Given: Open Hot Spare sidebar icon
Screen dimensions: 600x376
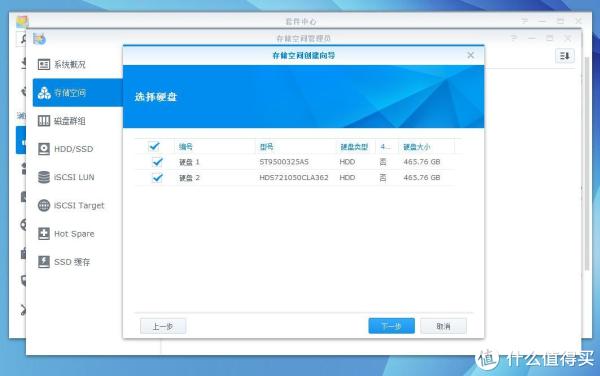Looking at the screenshot, I should [44, 233].
